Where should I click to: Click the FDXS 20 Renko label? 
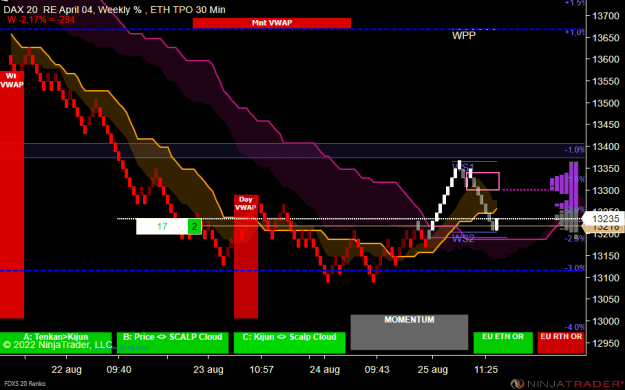(x=25, y=384)
